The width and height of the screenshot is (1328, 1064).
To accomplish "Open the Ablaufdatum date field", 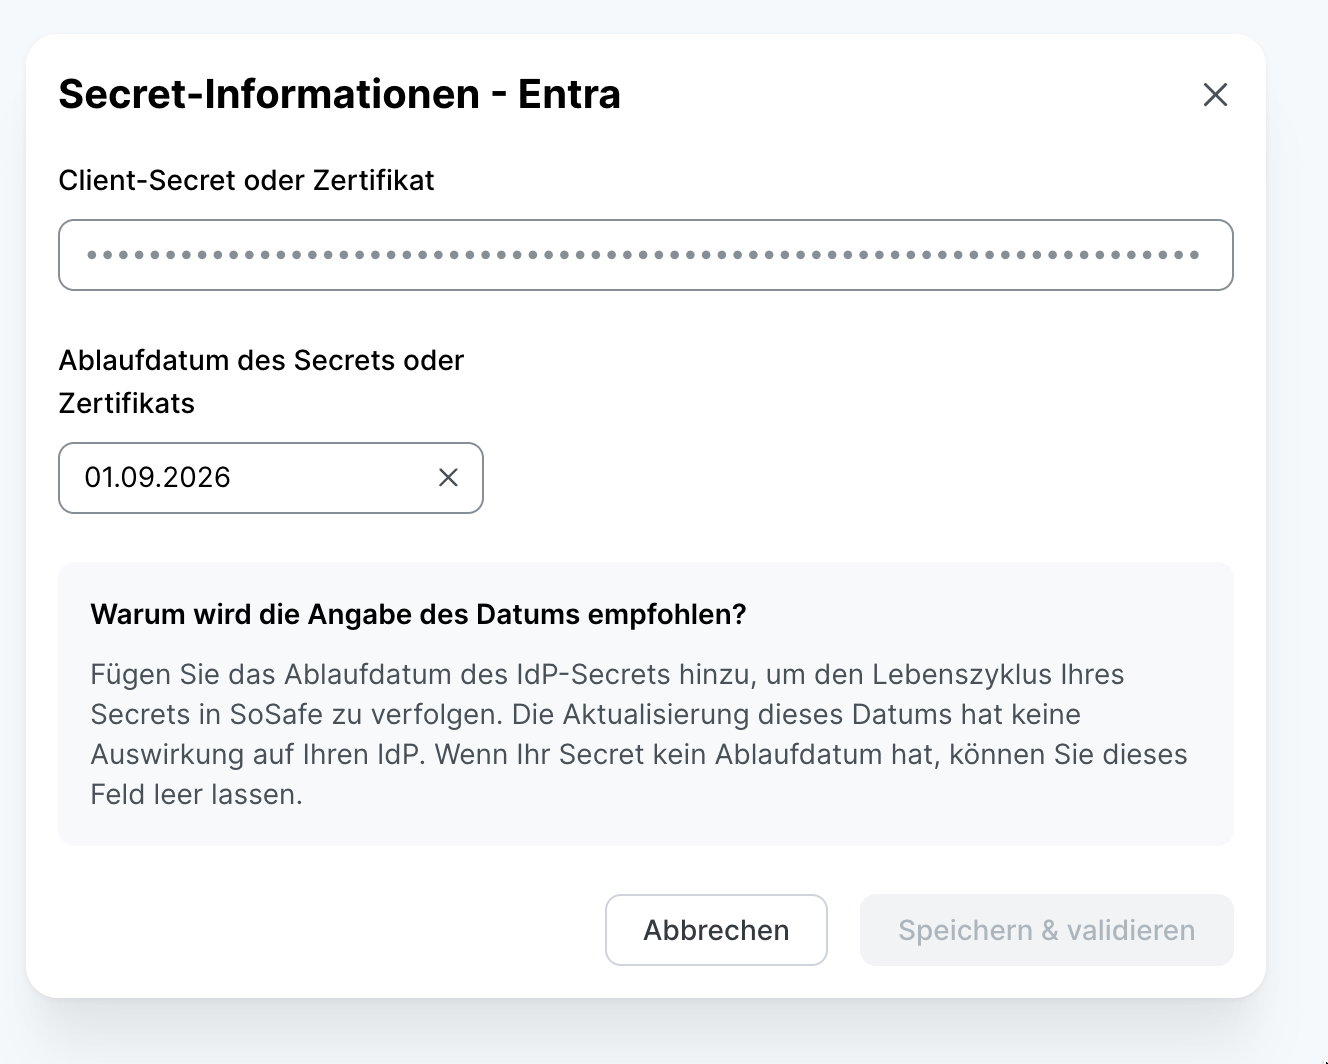I will click(x=250, y=478).
